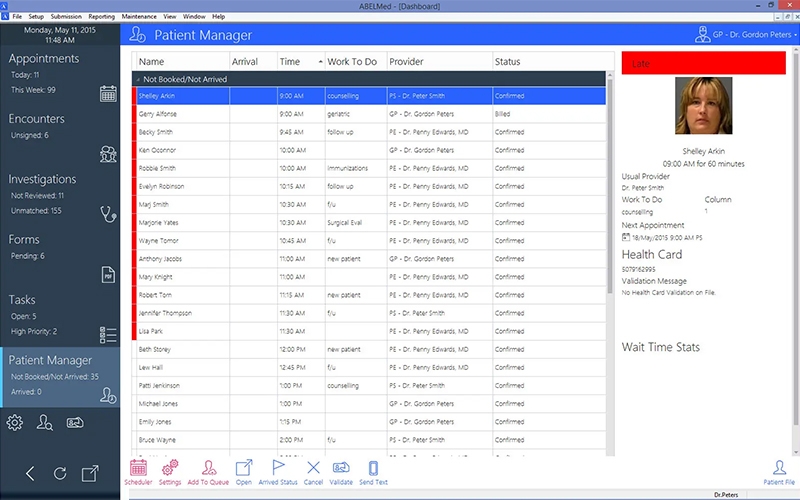
Task: Open the Scheduler from the bottom toolbar
Action: pos(138,471)
